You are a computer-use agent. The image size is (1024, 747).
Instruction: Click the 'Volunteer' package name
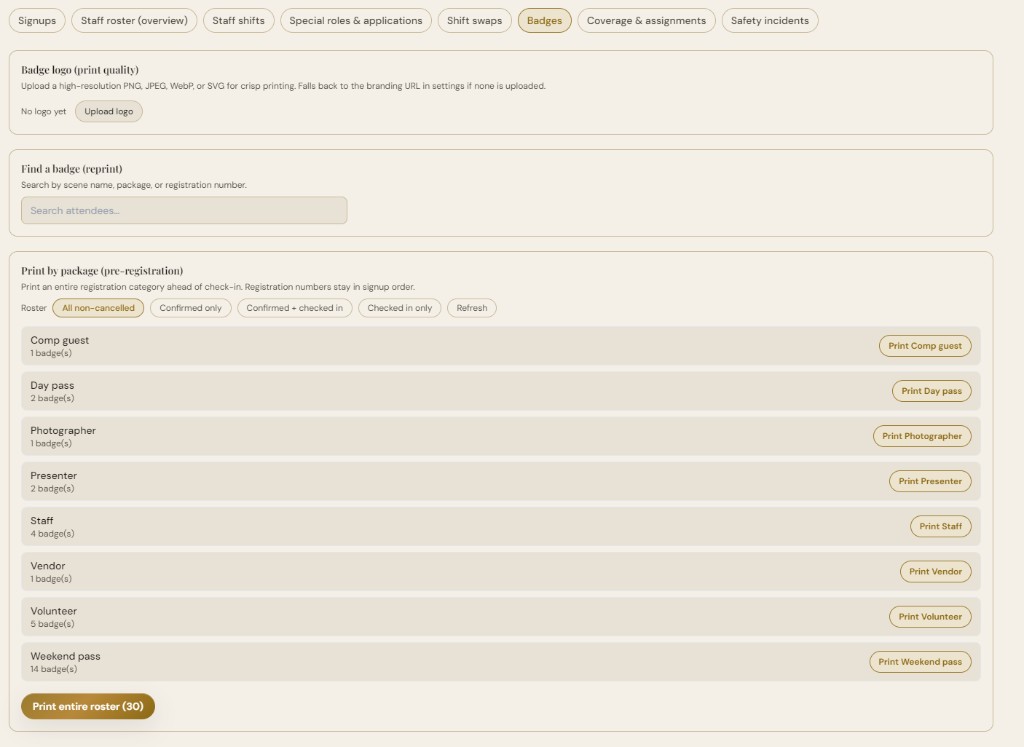point(54,611)
